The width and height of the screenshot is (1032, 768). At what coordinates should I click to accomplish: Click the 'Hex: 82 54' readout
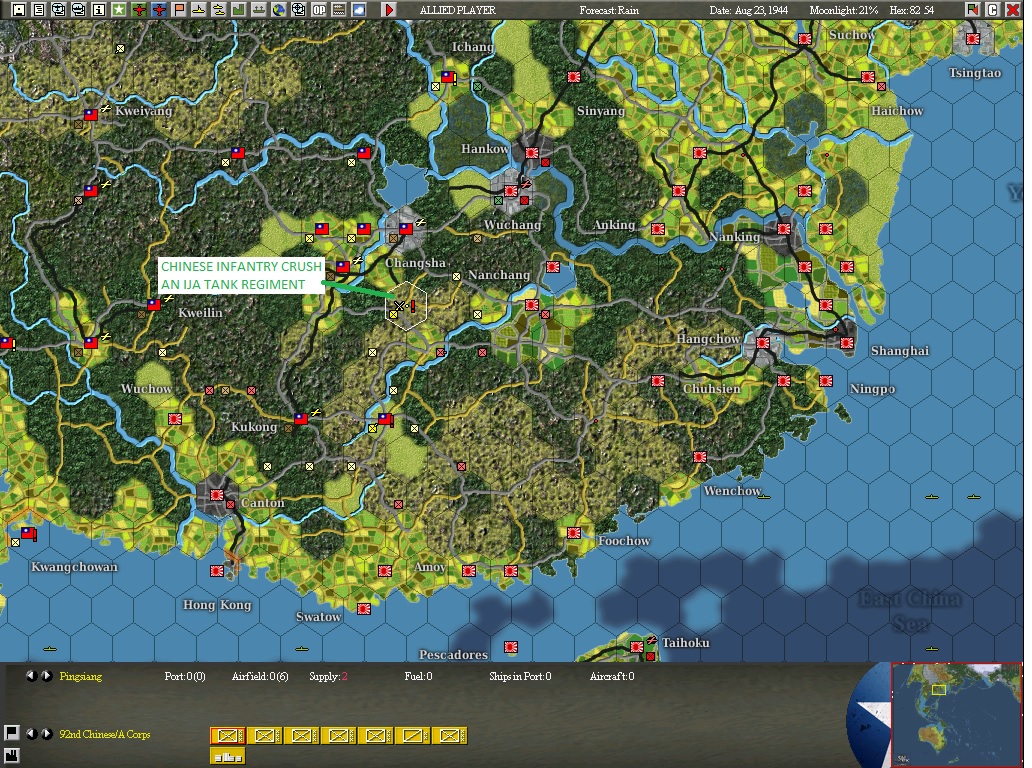[912, 10]
